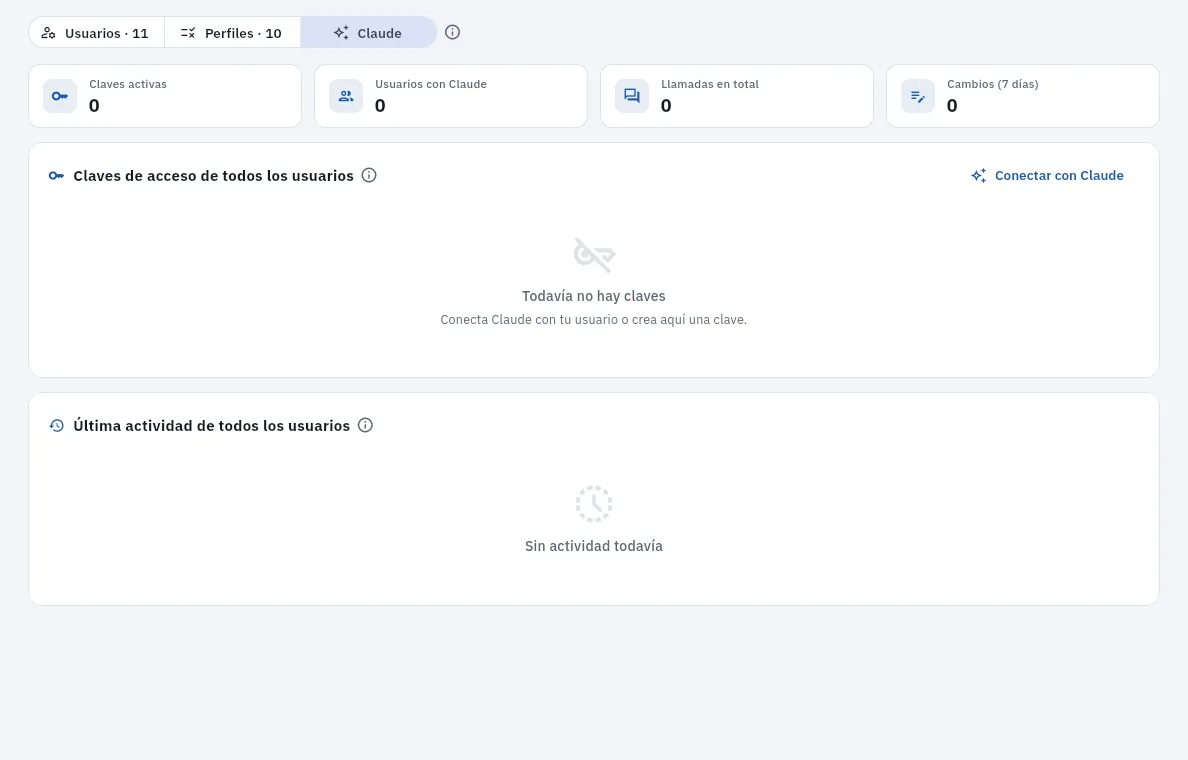
Task: Click the 0 value under Claves activas
Action: (x=94, y=105)
